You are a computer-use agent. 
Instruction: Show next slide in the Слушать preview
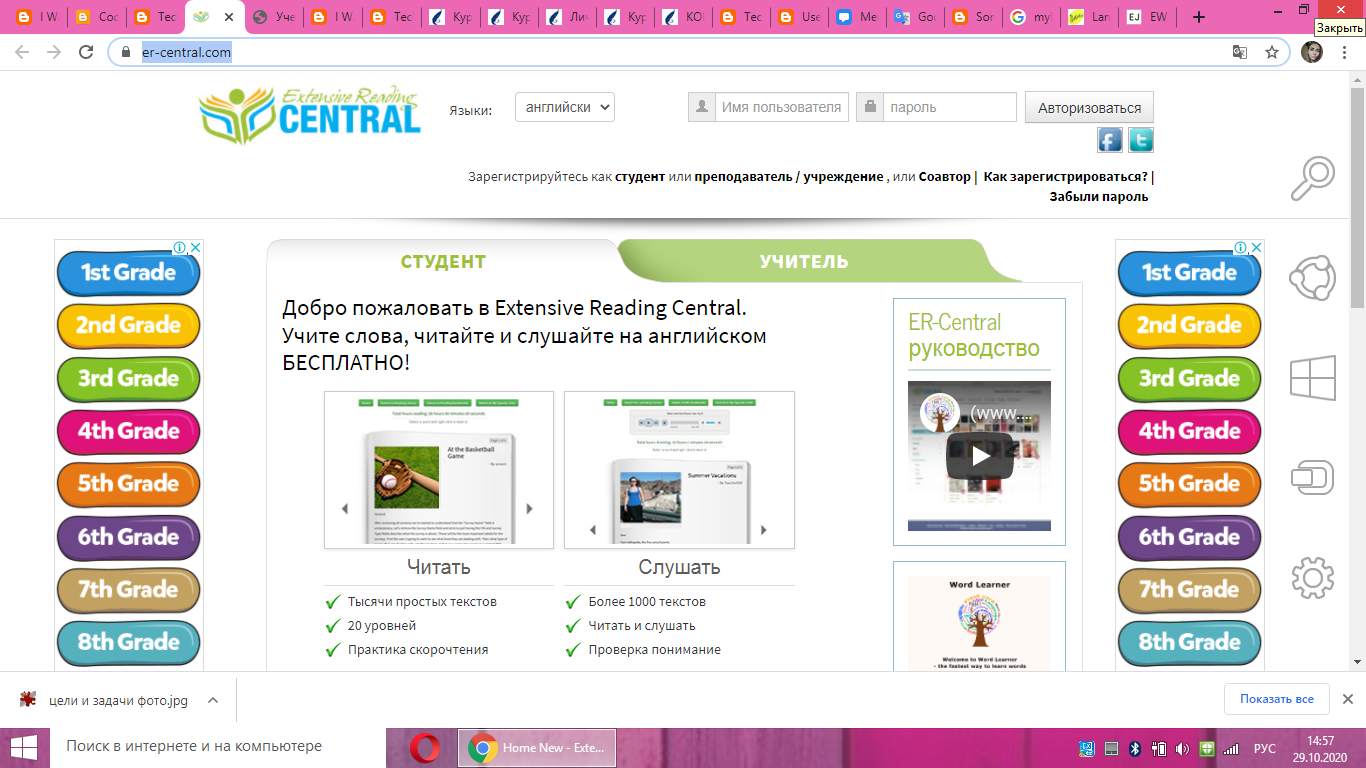tap(764, 530)
